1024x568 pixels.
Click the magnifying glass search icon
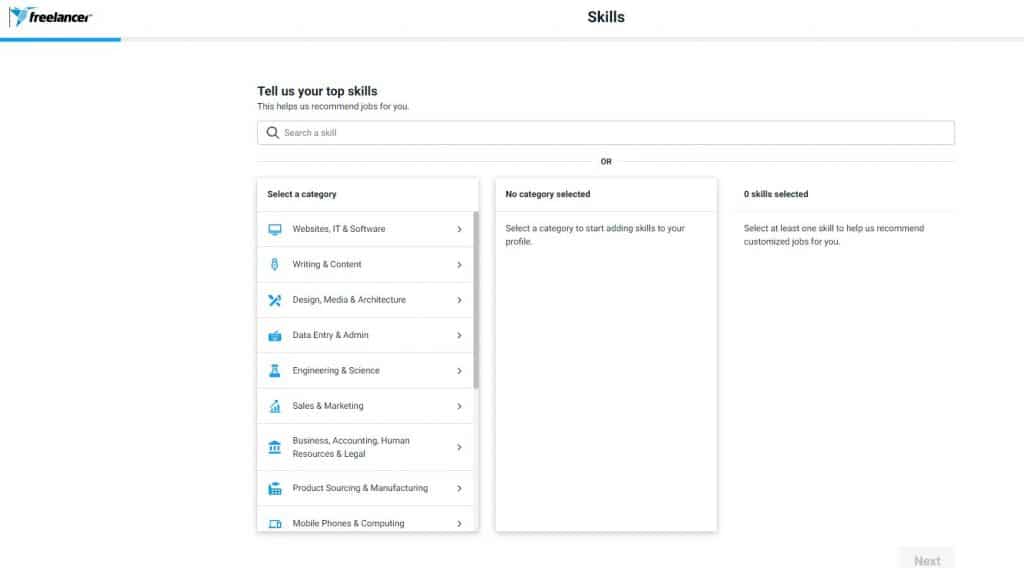(272, 133)
